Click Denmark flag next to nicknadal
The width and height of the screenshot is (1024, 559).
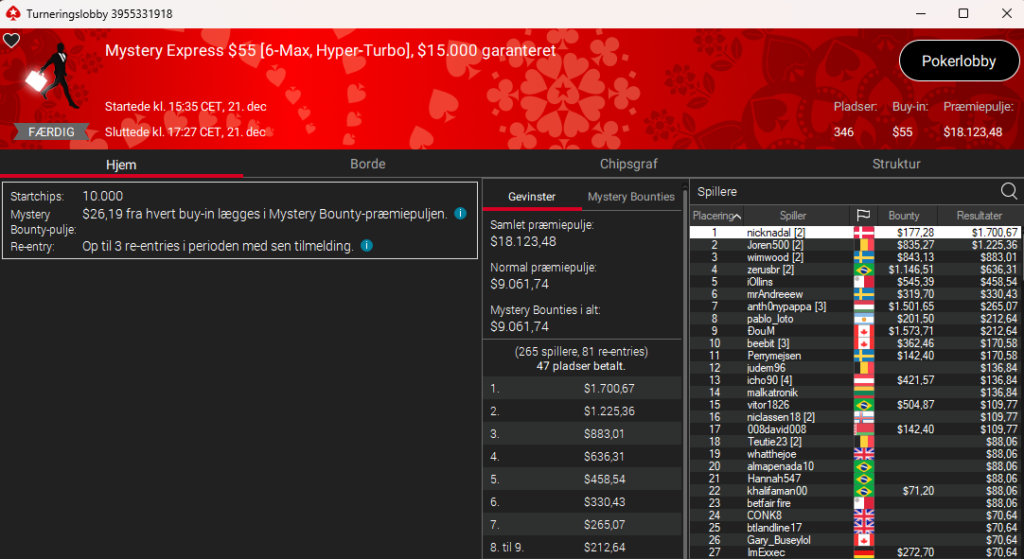coord(862,232)
